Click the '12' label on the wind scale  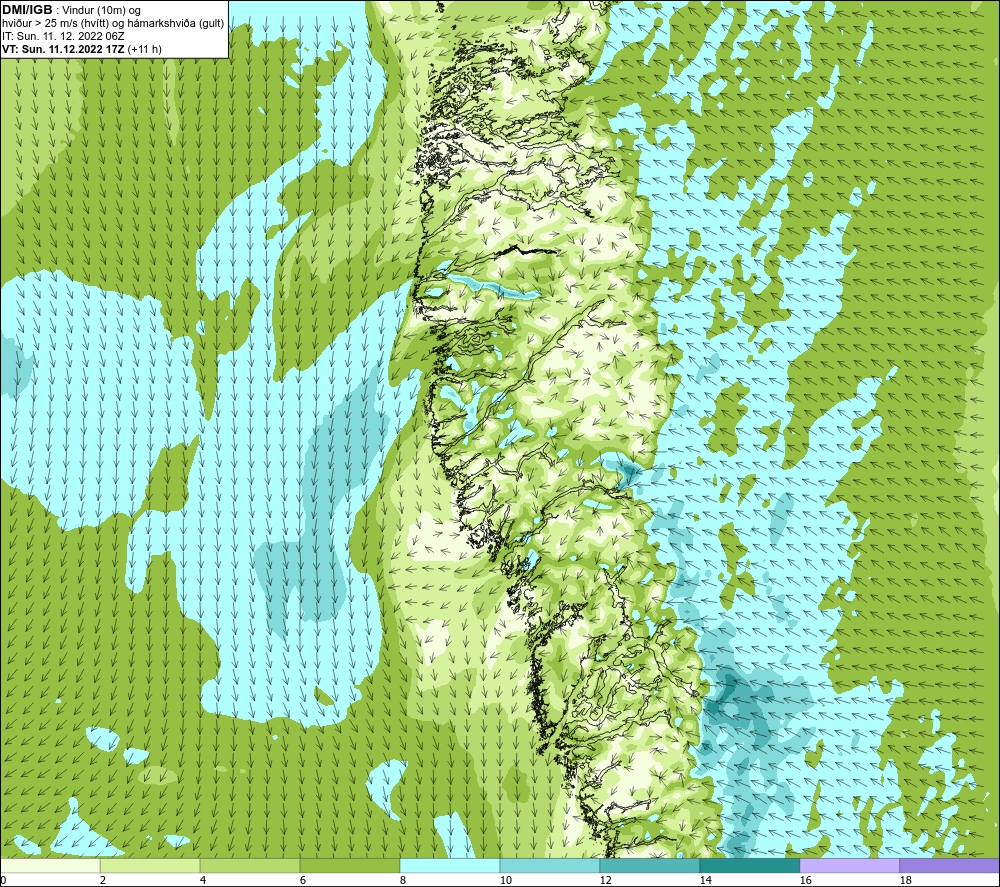(x=605, y=881)
